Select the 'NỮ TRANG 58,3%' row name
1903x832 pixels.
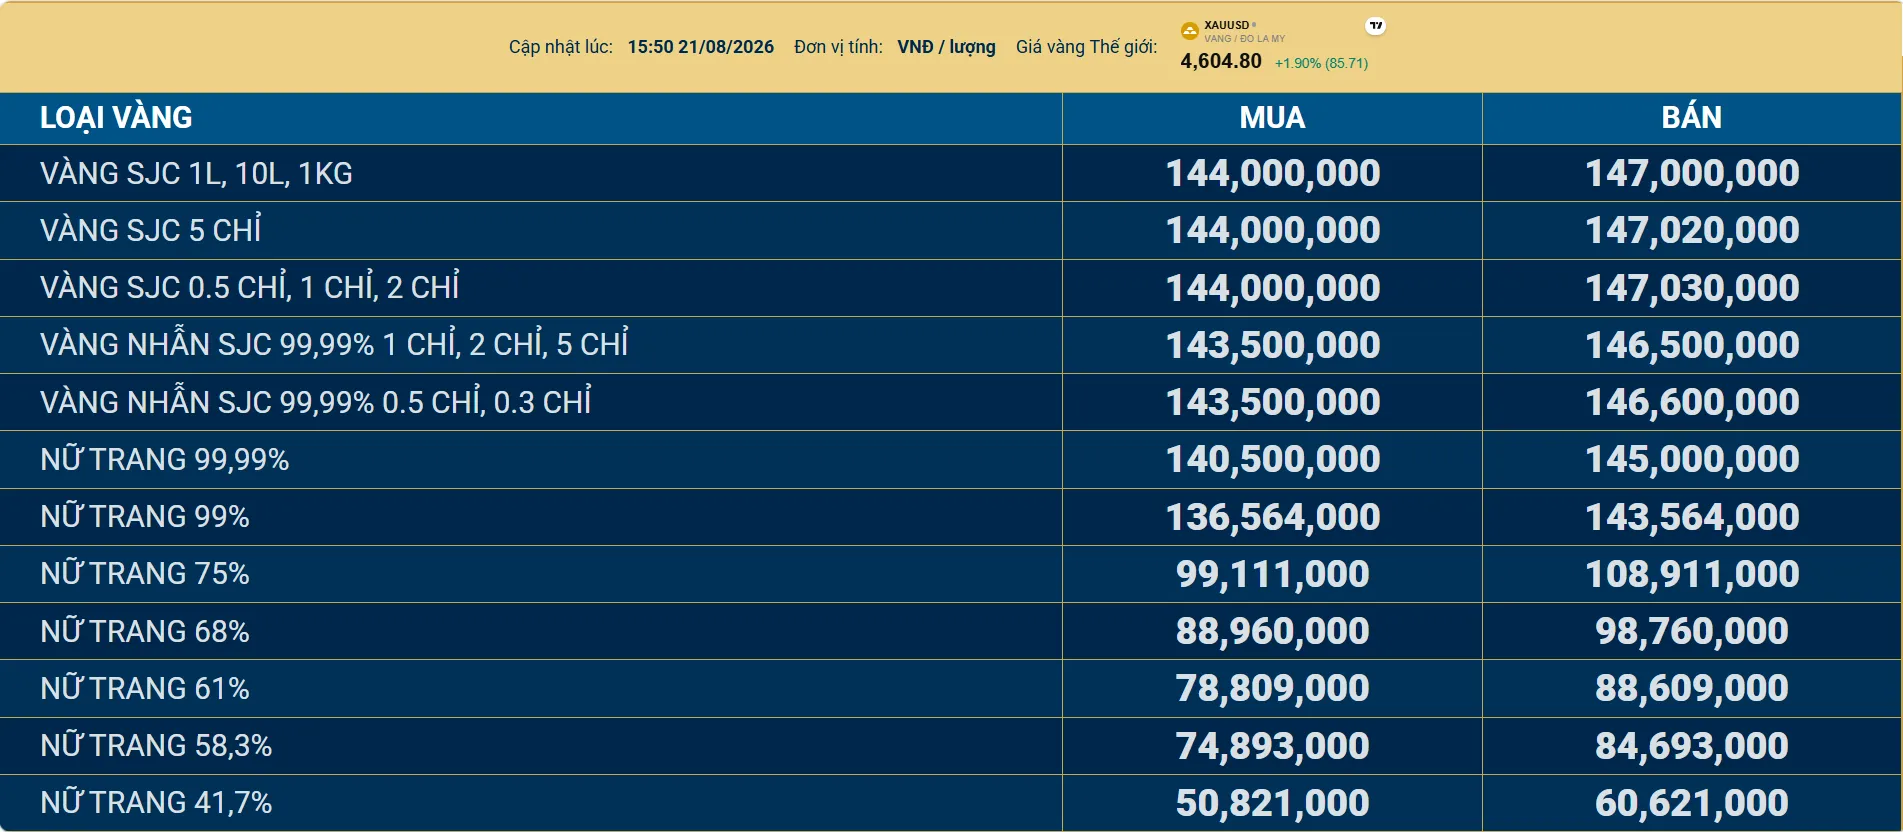[156, 745]
